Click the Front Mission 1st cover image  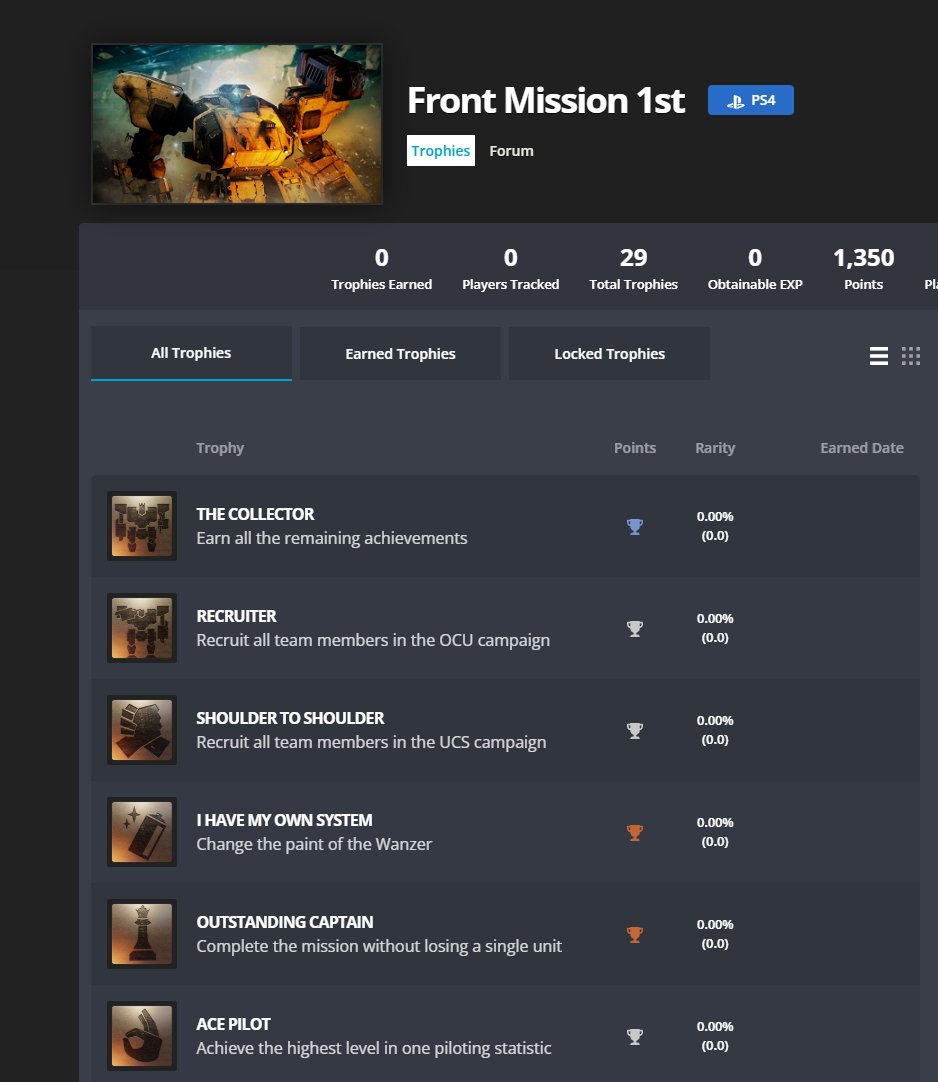[237, 124]
